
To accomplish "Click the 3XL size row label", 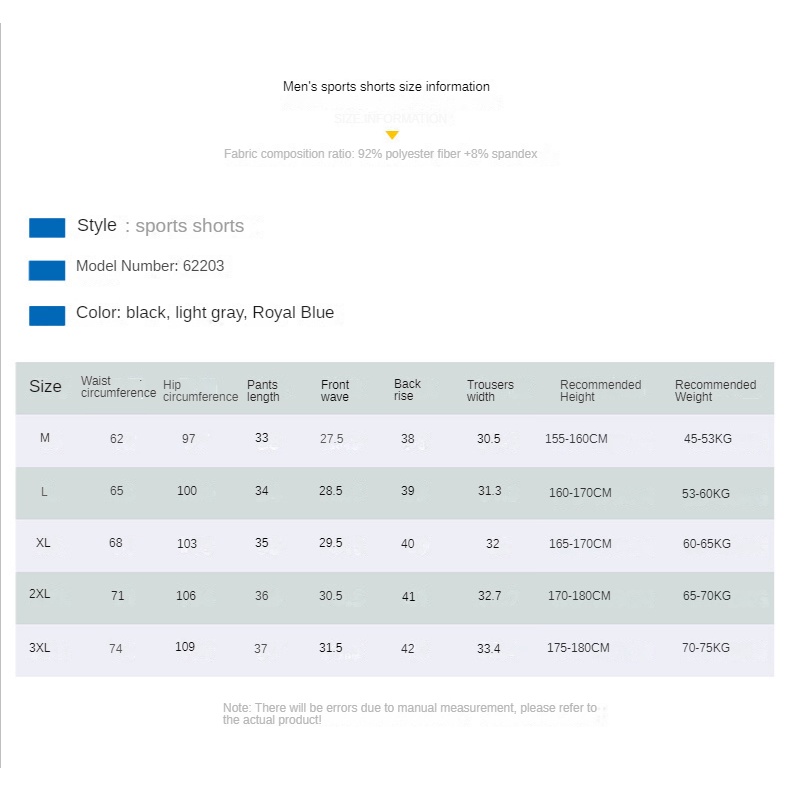I will coord(40,648).
